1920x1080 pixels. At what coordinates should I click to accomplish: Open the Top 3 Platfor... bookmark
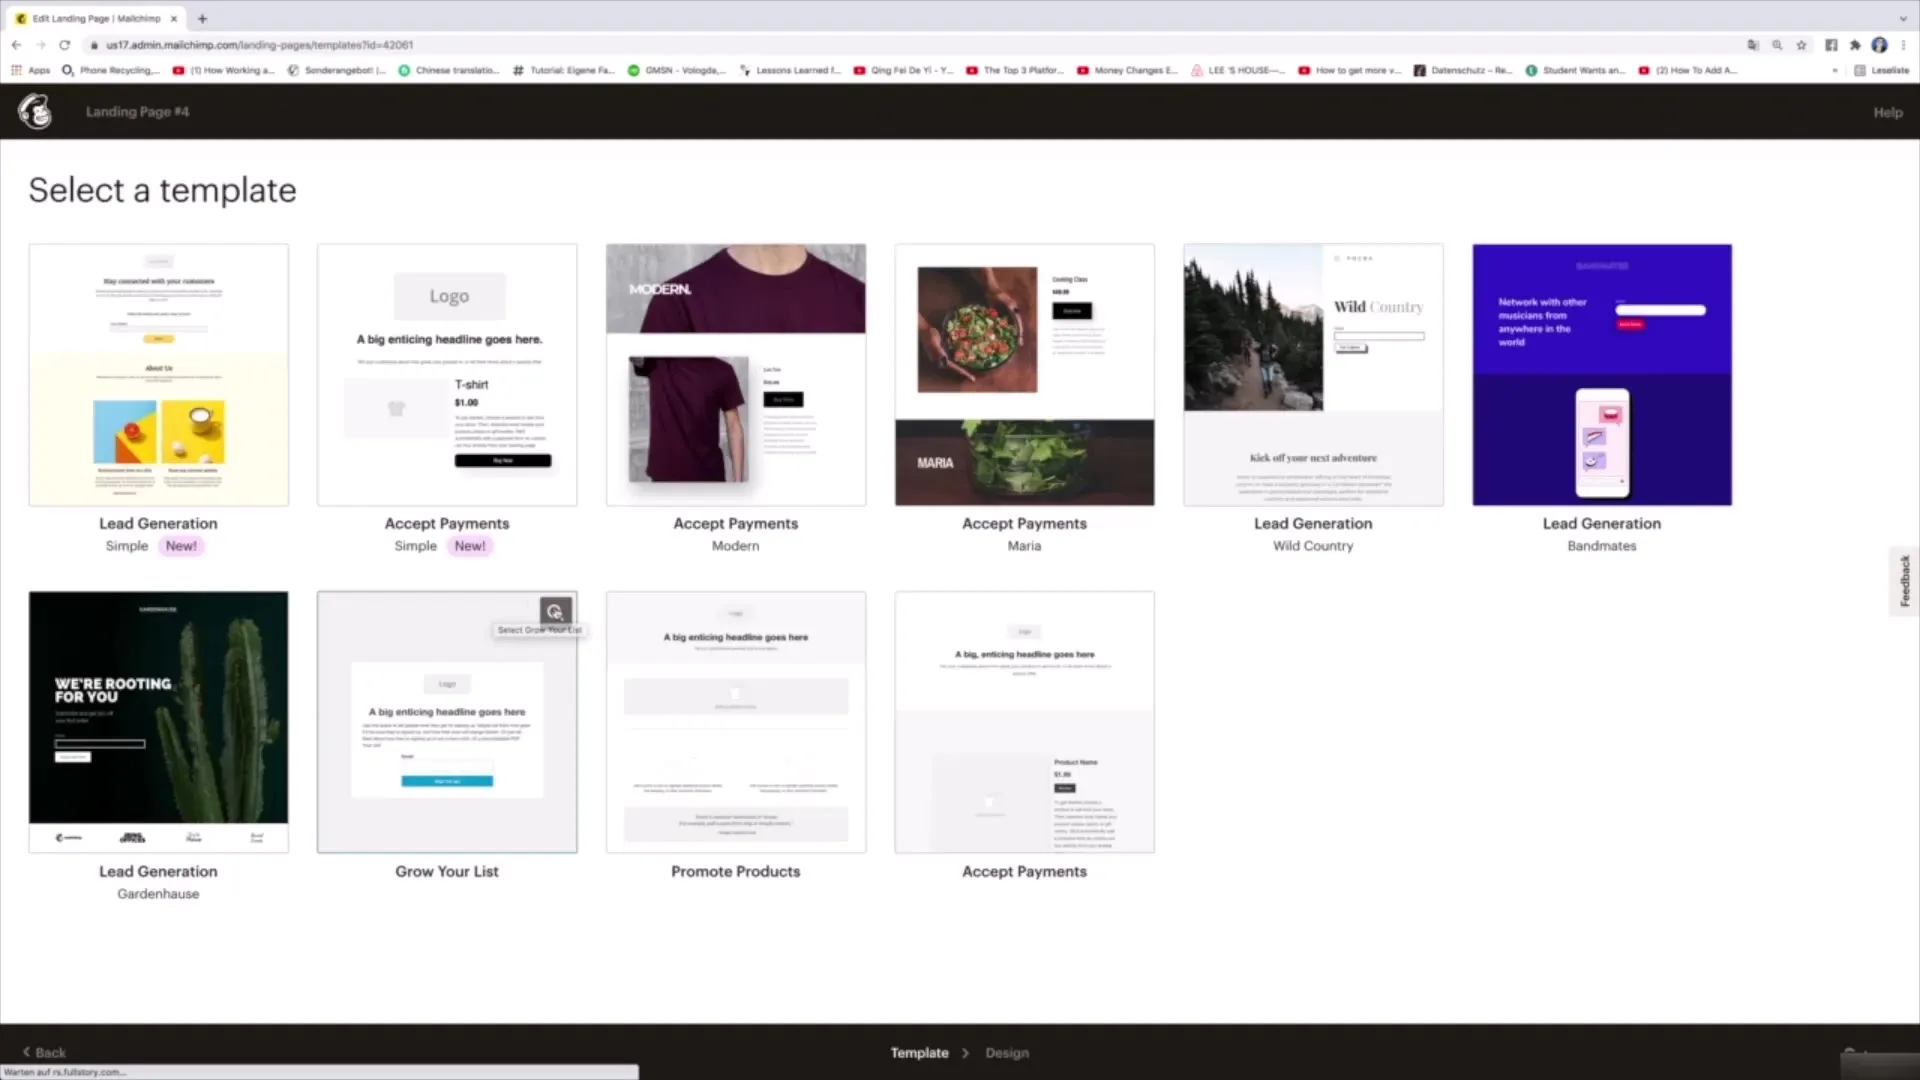coord(1015,70)
